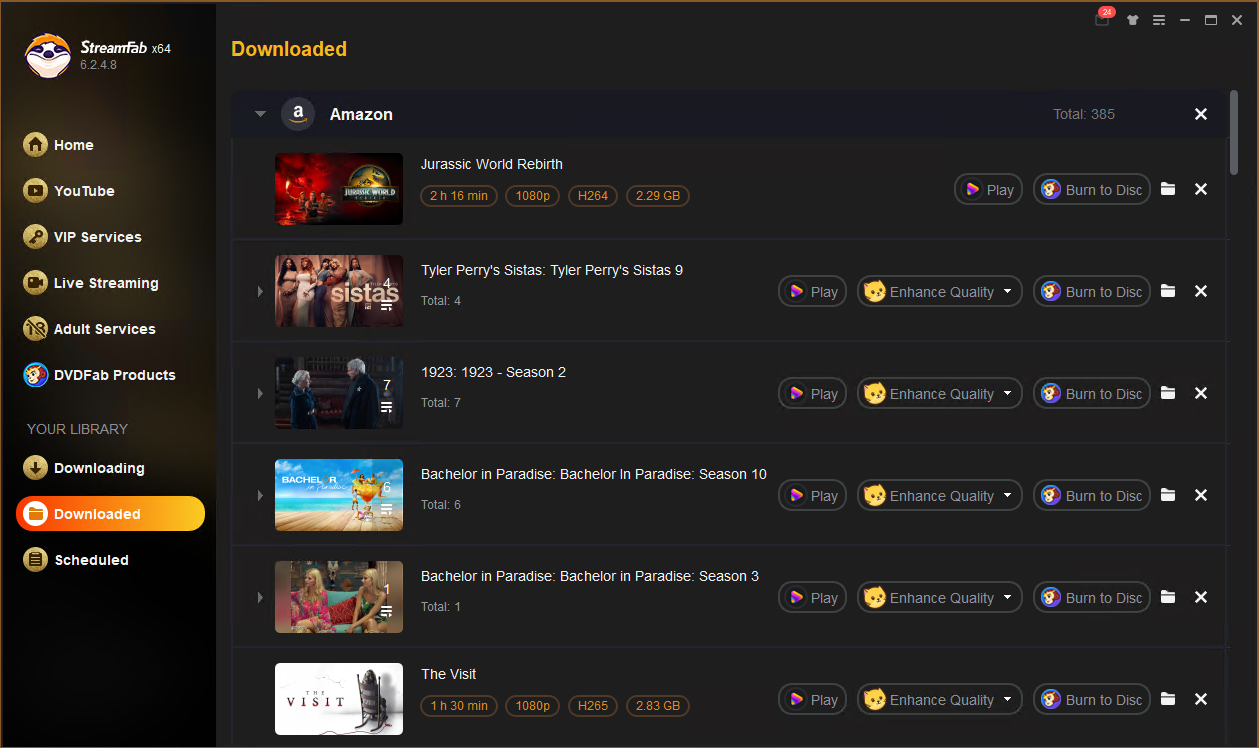Open VIP Services in sidebar
Image resolution: width=1259 pixels, height=748 pixels.
(83, 237)
